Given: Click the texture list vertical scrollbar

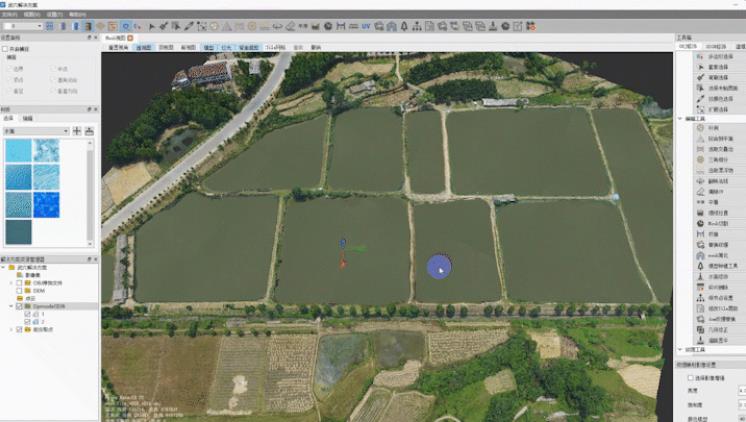Looking at the screenshot, I should [90, 193].
